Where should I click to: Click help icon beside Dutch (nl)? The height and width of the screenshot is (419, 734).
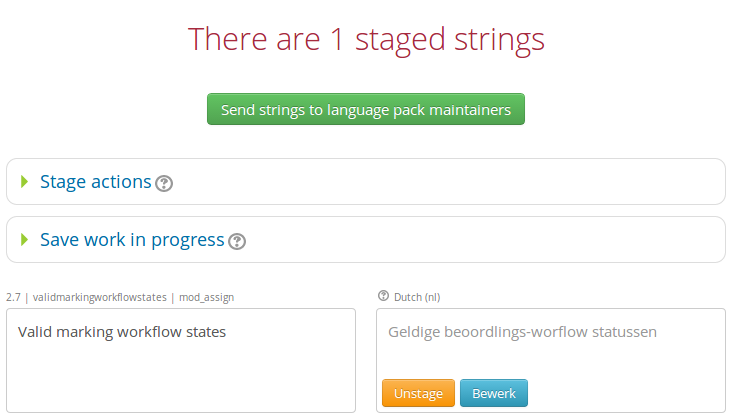click(x=383, y=296)
